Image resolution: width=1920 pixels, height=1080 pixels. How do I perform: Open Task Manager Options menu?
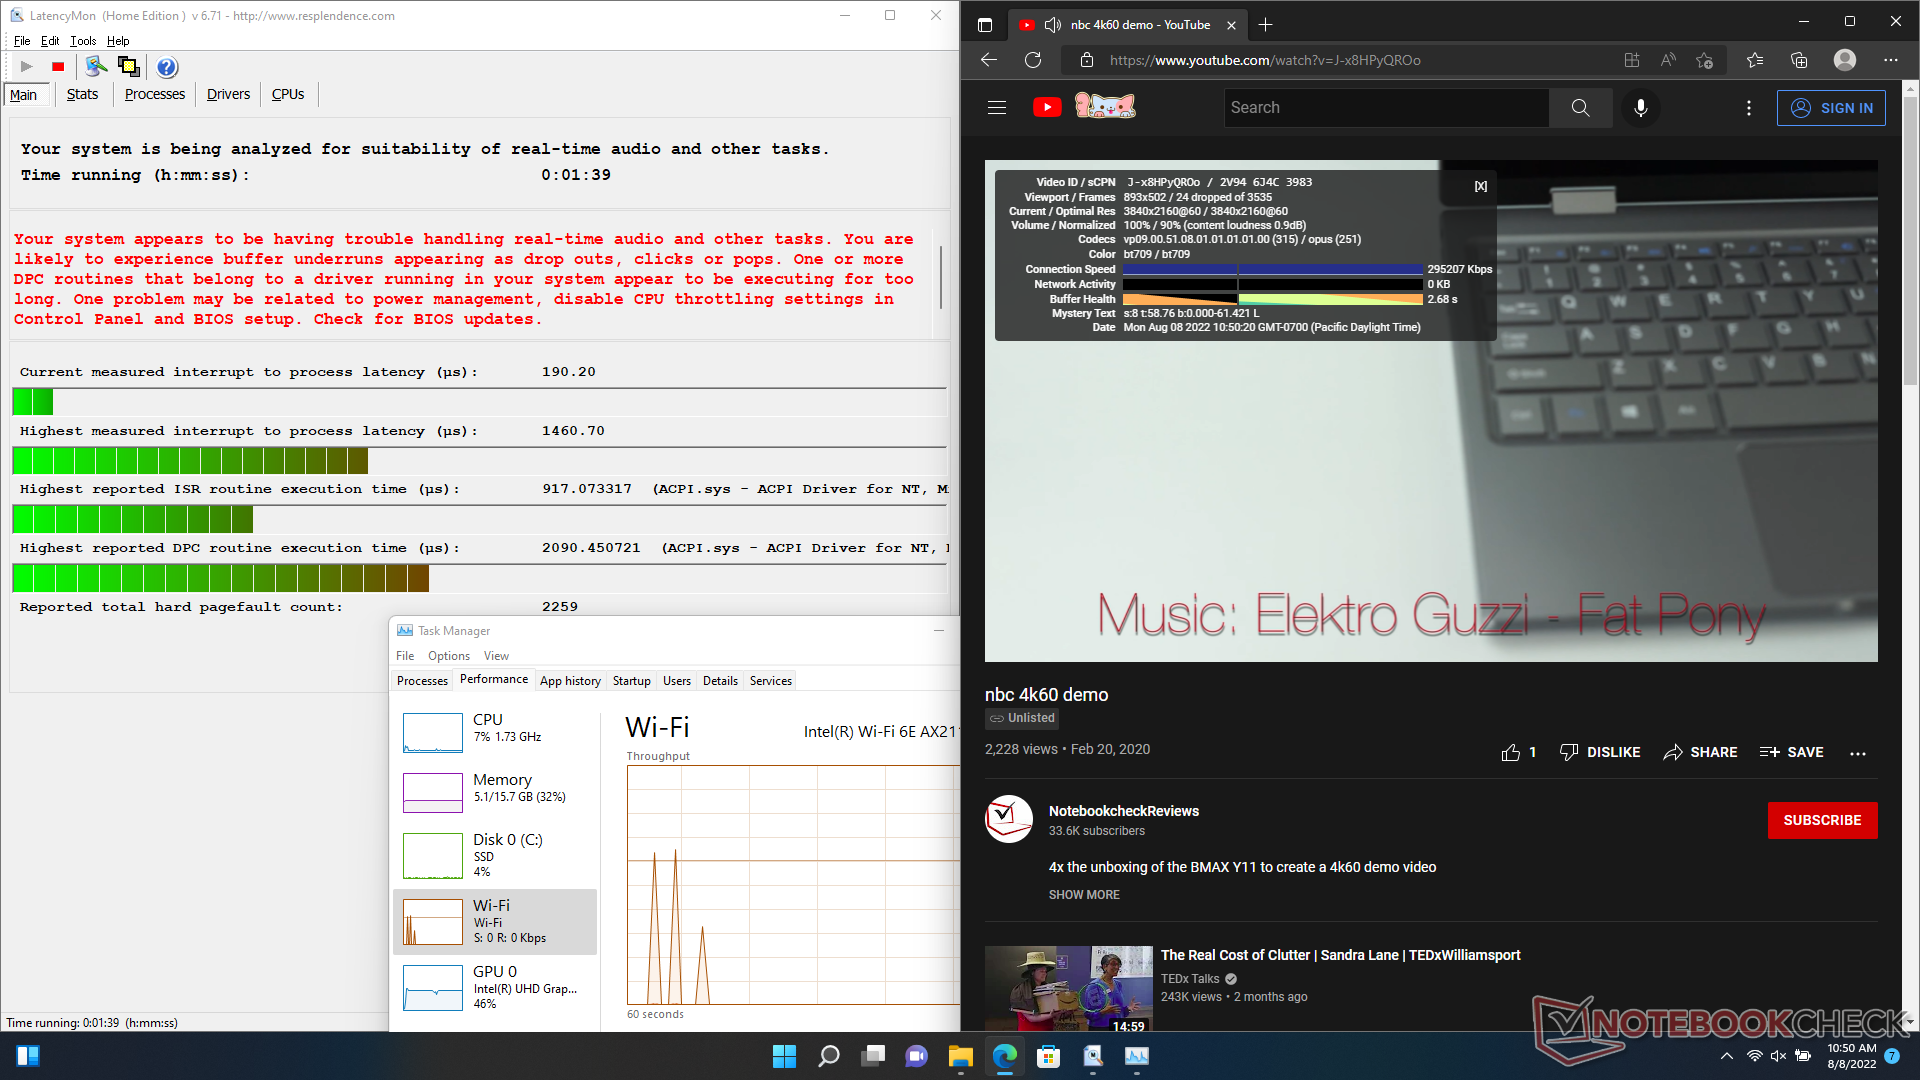[449, 656]
